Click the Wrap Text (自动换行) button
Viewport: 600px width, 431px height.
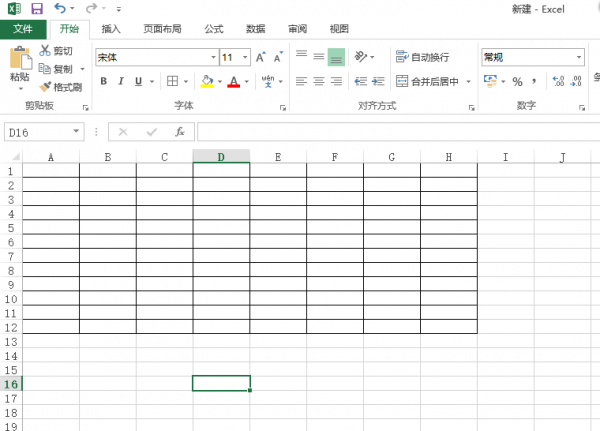tap(423, 57)
